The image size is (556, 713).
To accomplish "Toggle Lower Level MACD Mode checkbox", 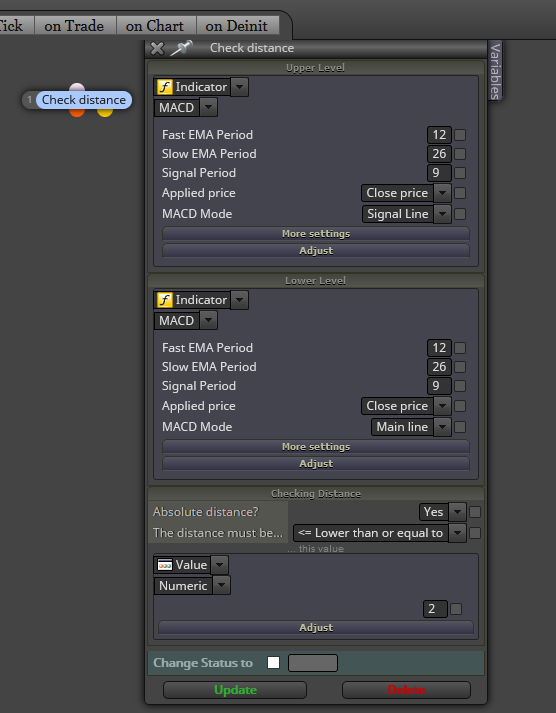I will click(460, 427).
